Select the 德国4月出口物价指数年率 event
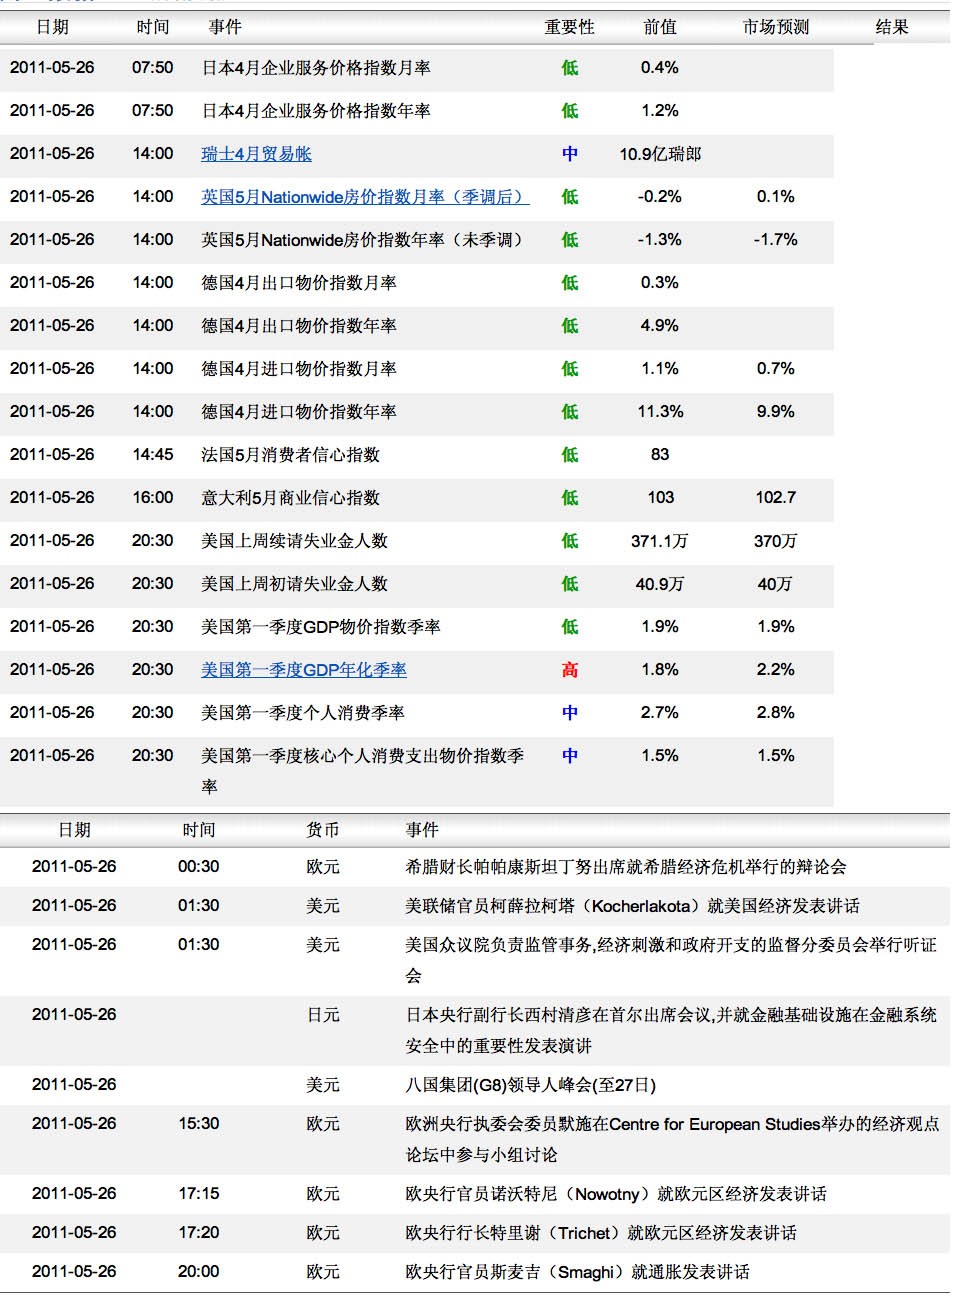The height and width of the screenshot is (1307, 954). coord(299,326)
